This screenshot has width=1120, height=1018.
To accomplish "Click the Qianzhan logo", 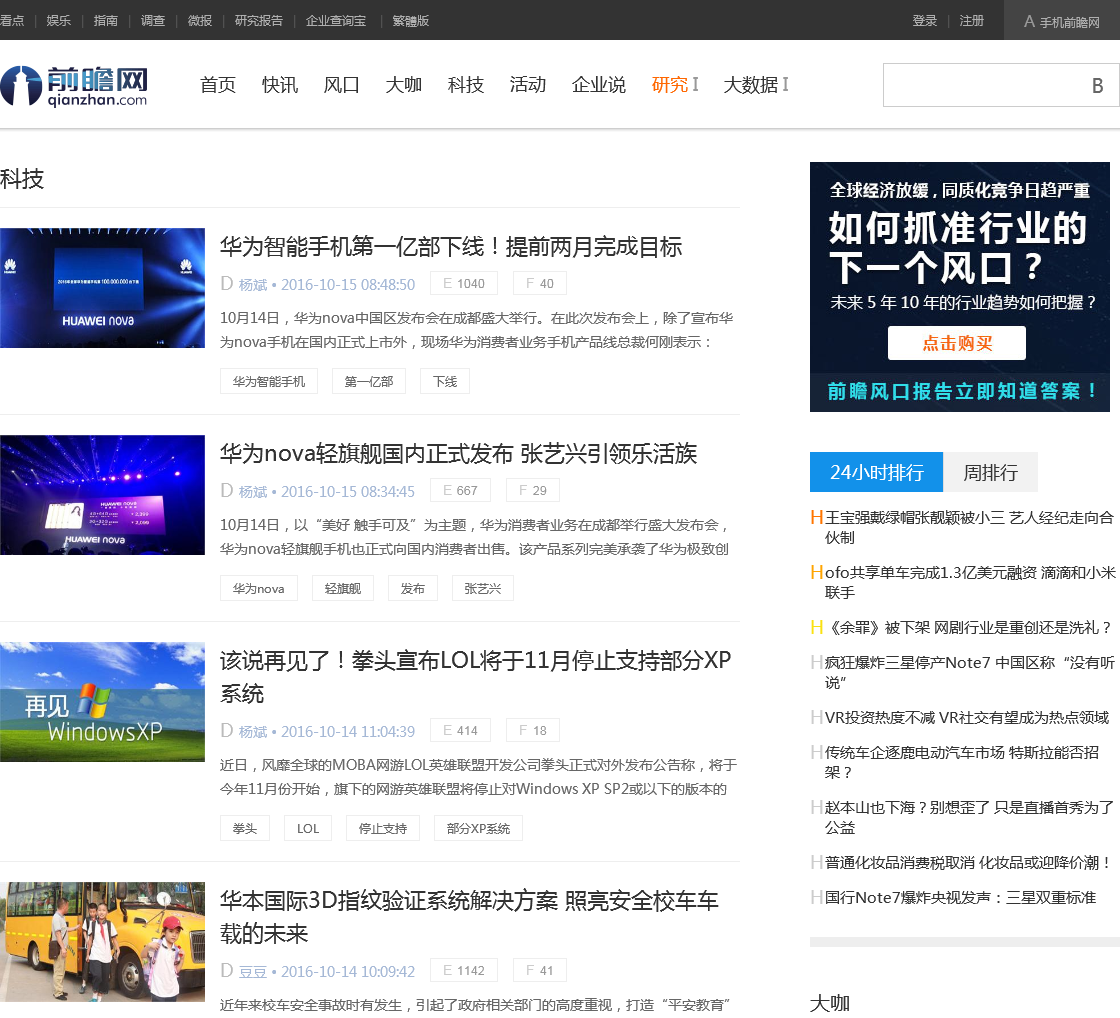I will point(74,86).
